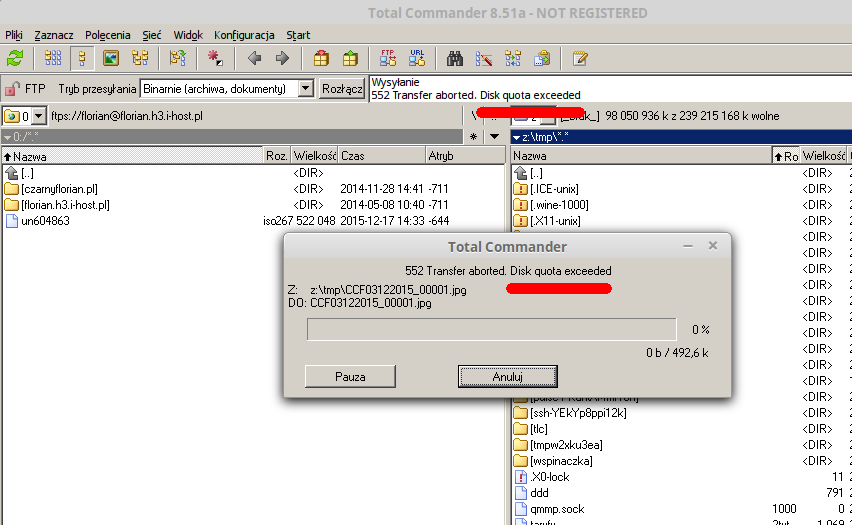Open the Widok menu

(x=188, y=35)
